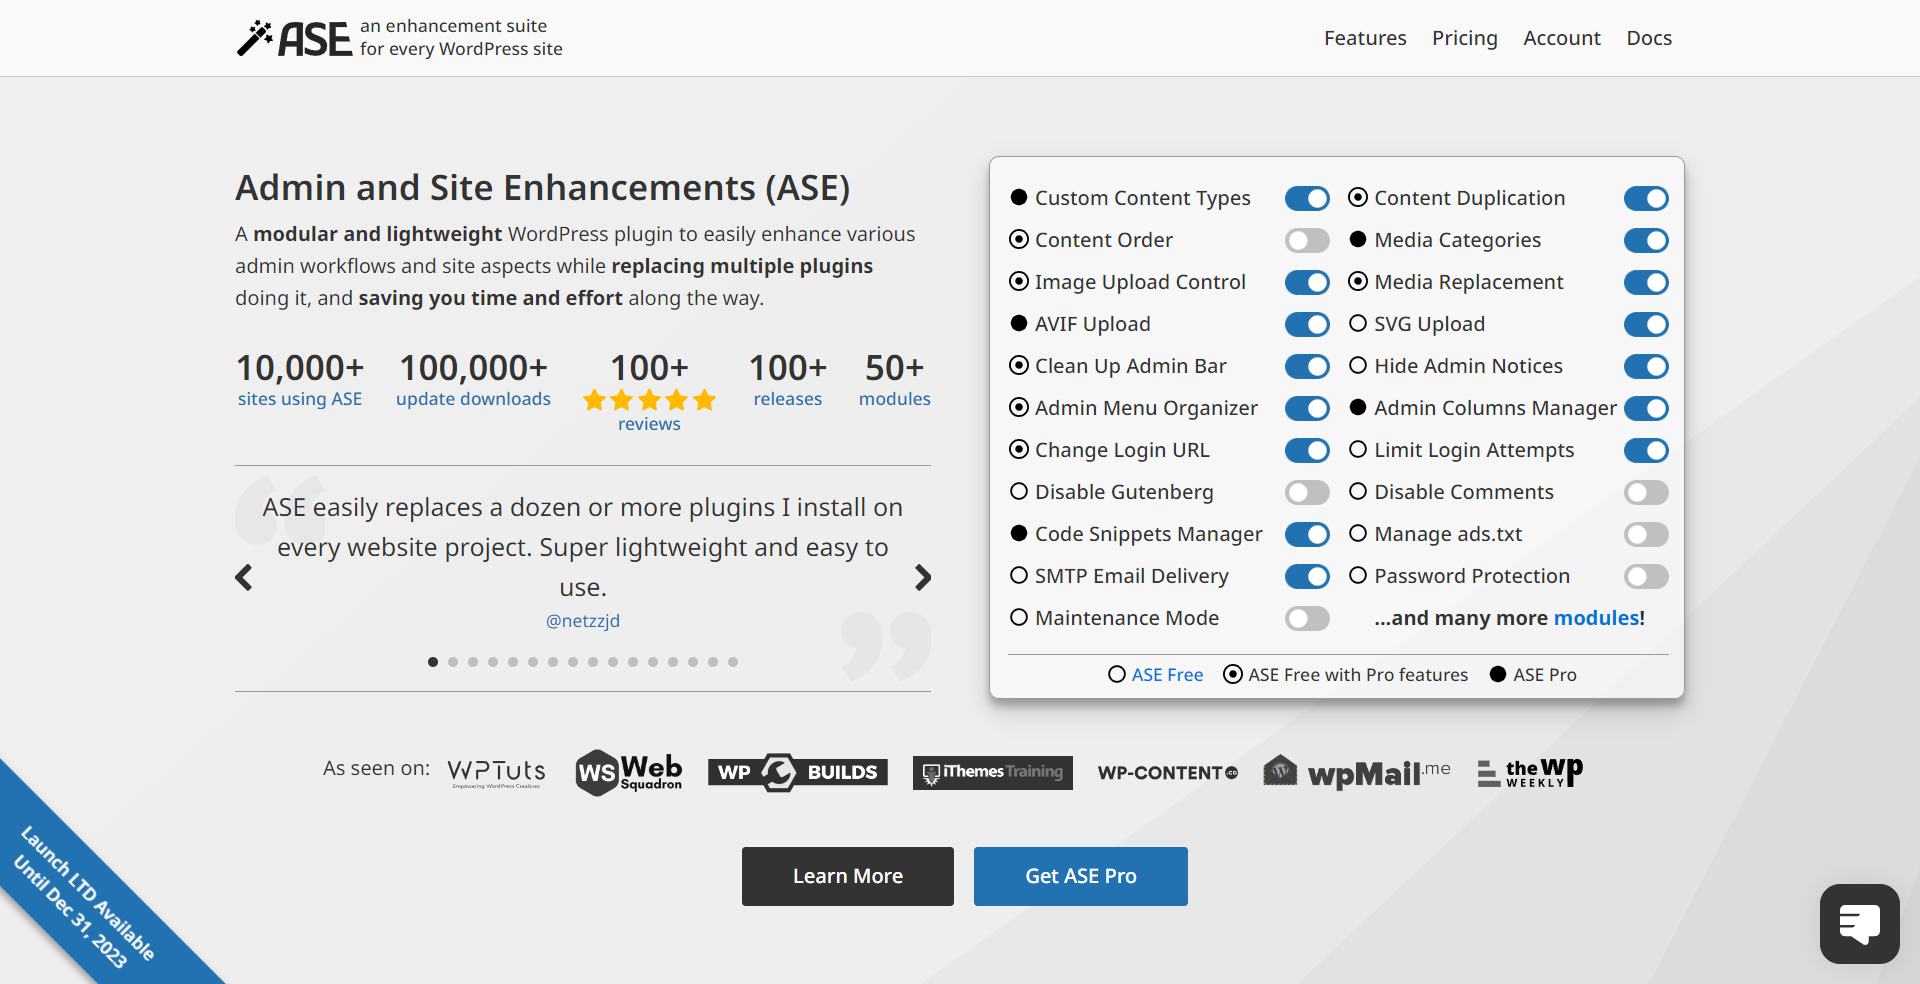This screenshot has height=984, width=1920.
Task: Click the WS Web Squadron logo
Action: pos(629,772)
